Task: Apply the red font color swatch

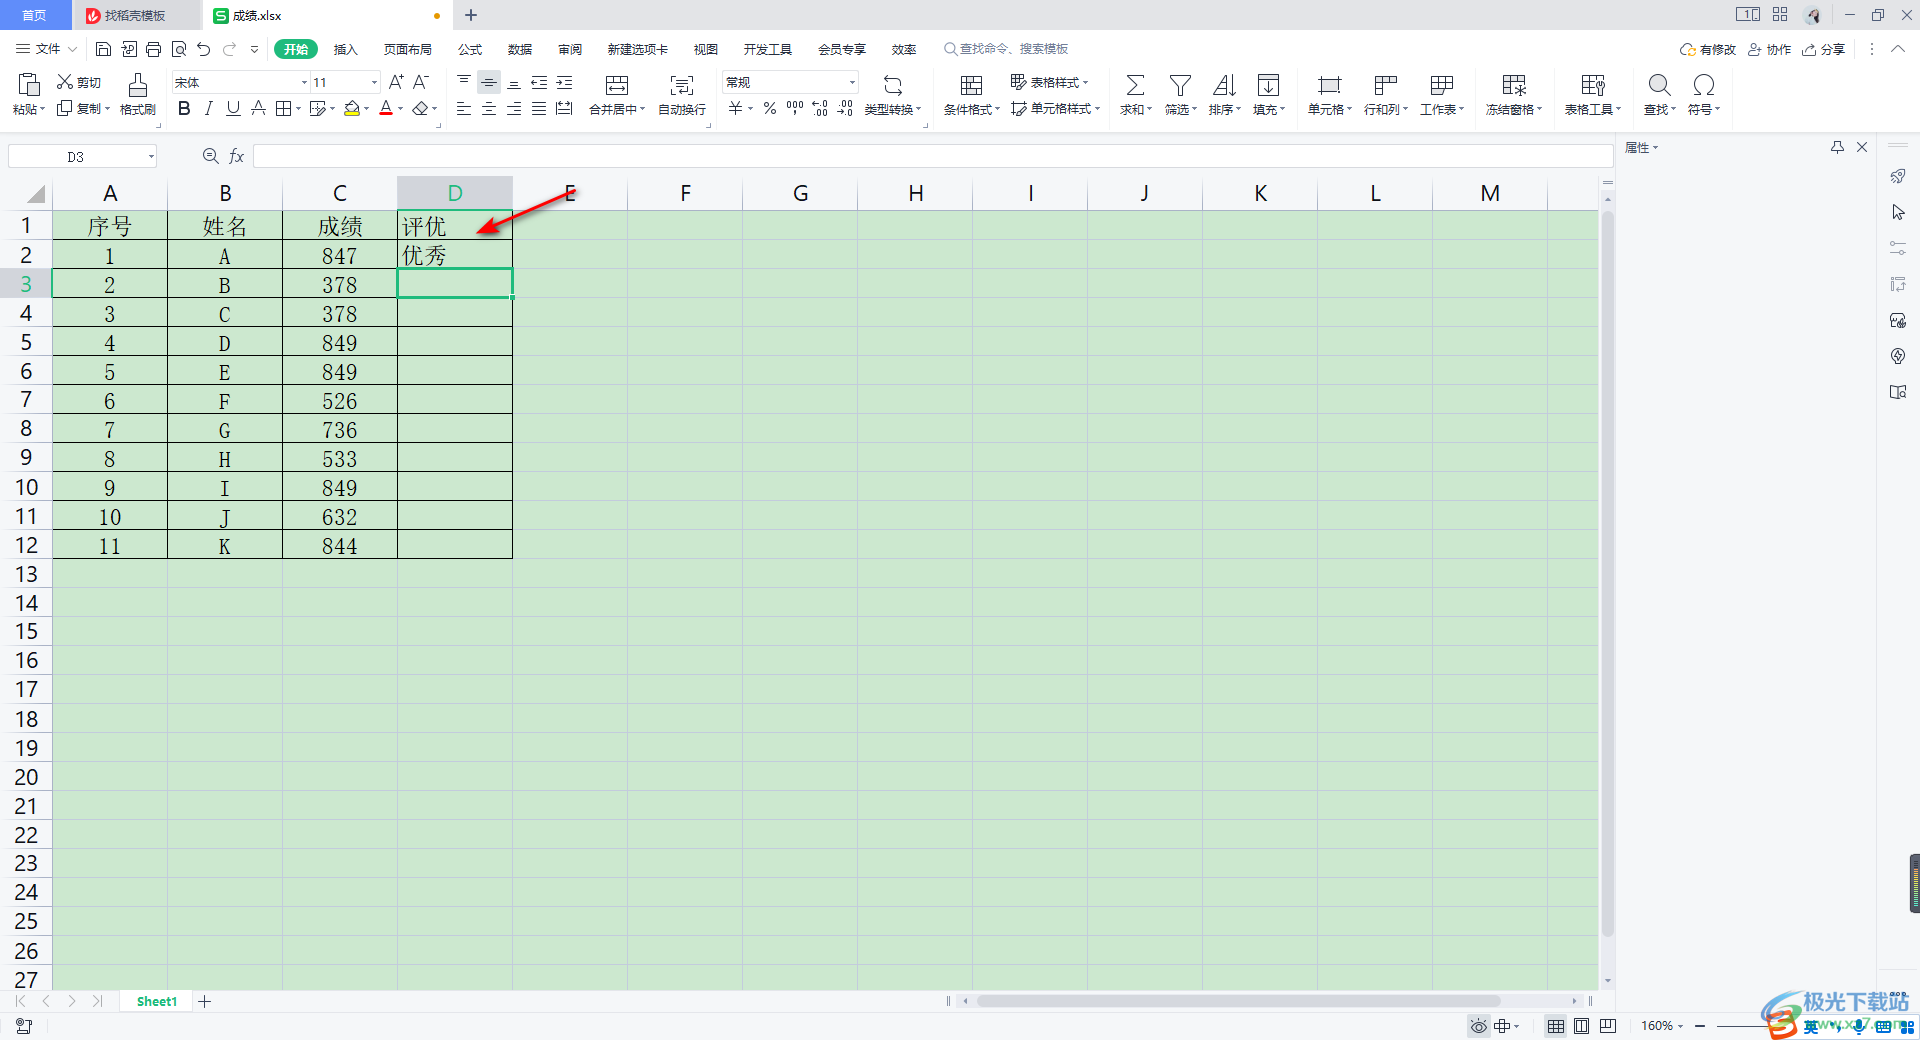Action: (386, 109)
